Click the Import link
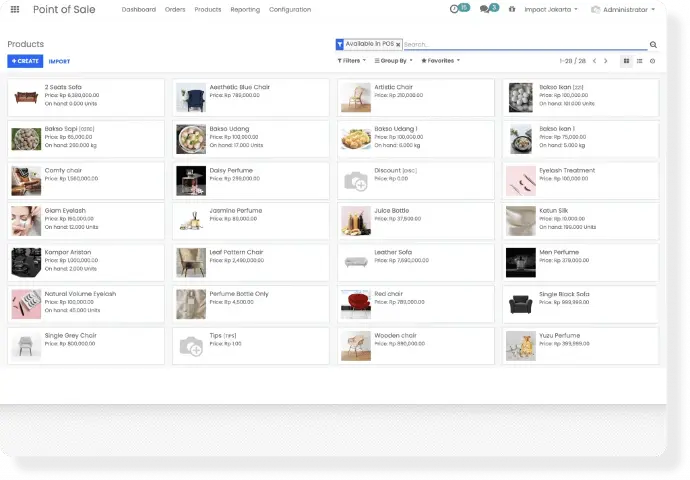The height and width of the screenshot is (480, 690). pos(59,62)
